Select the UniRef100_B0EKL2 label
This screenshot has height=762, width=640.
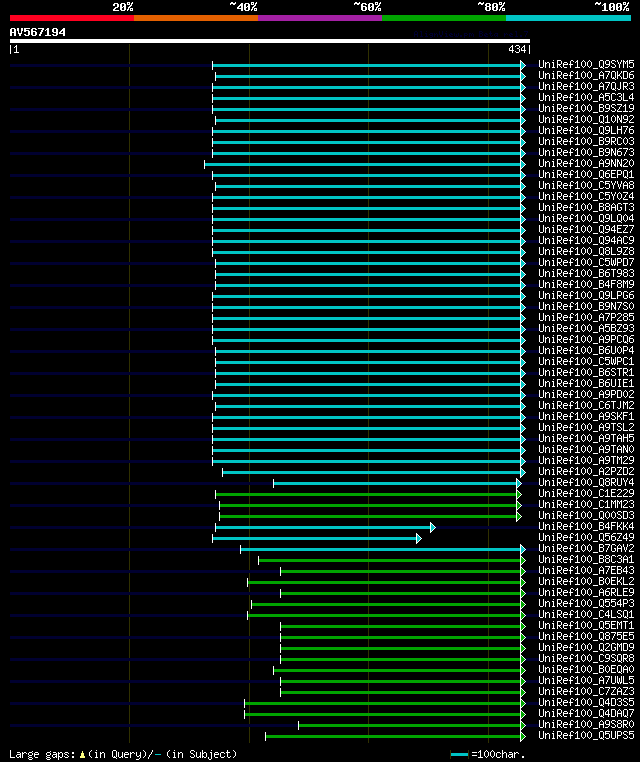(x=586, y=581)
